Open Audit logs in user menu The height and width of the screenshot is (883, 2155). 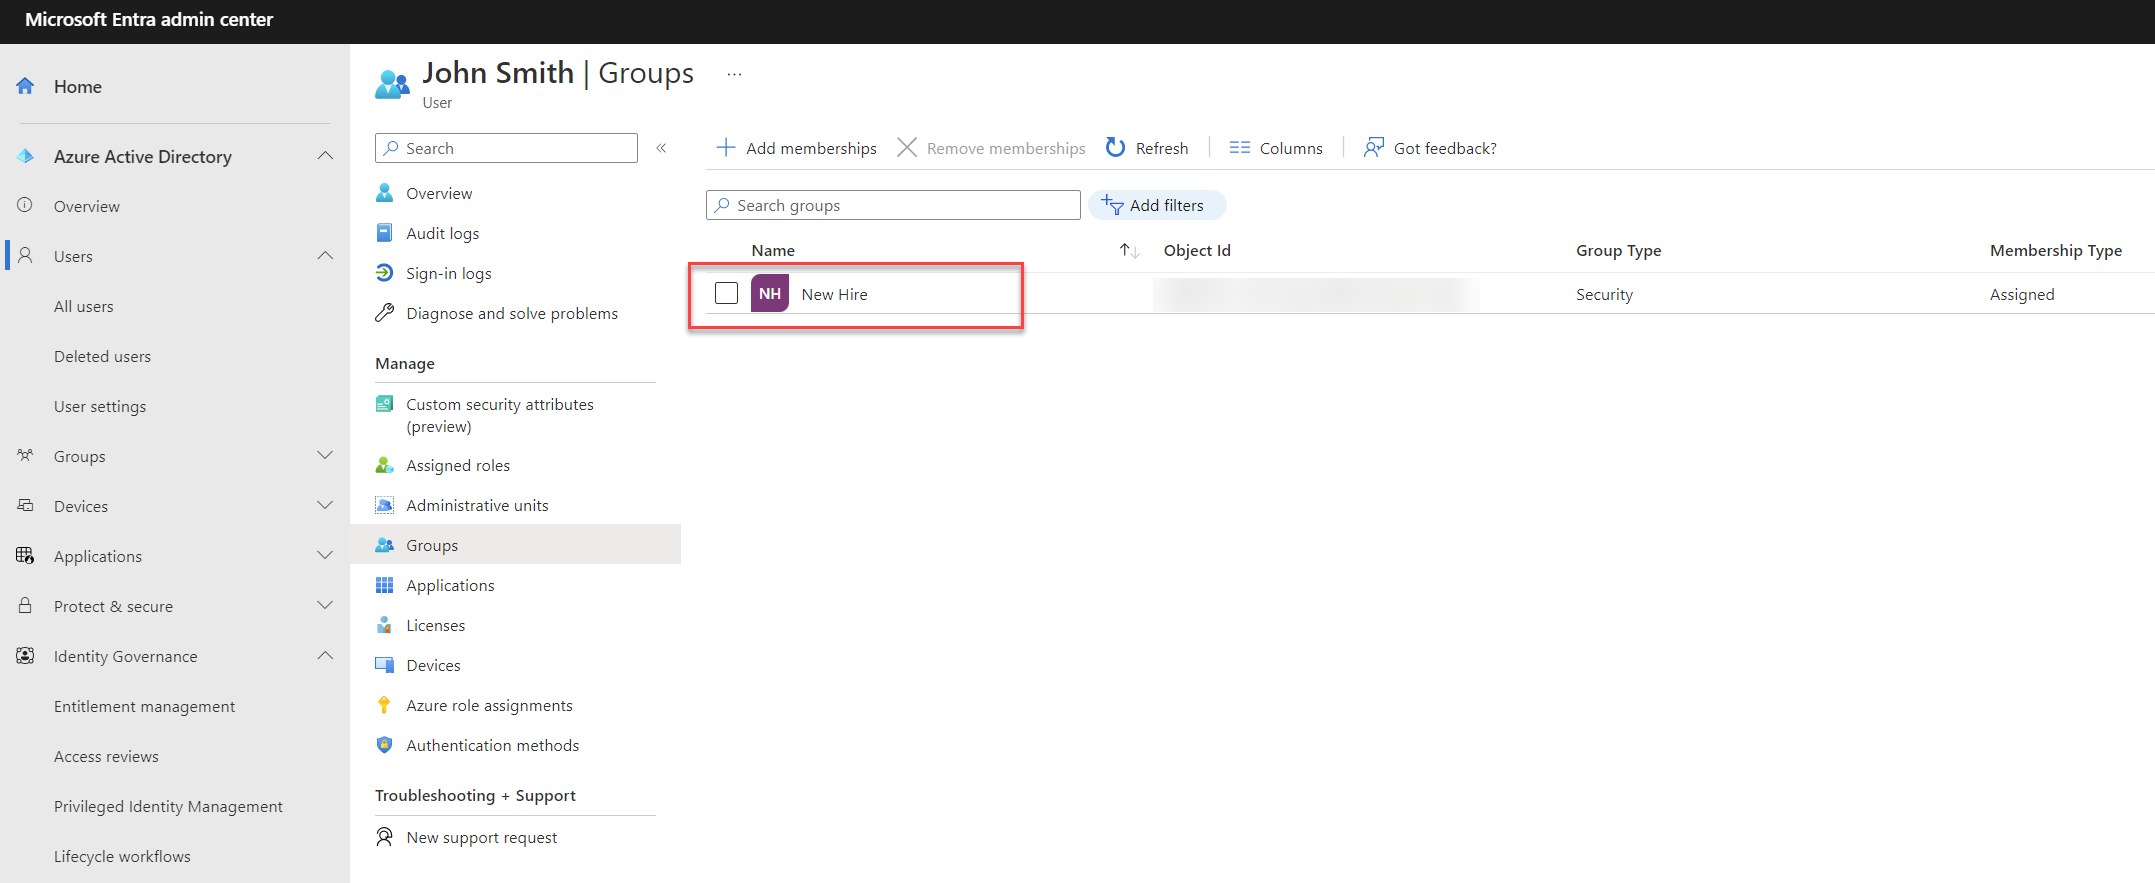click(x=442, y=233)
